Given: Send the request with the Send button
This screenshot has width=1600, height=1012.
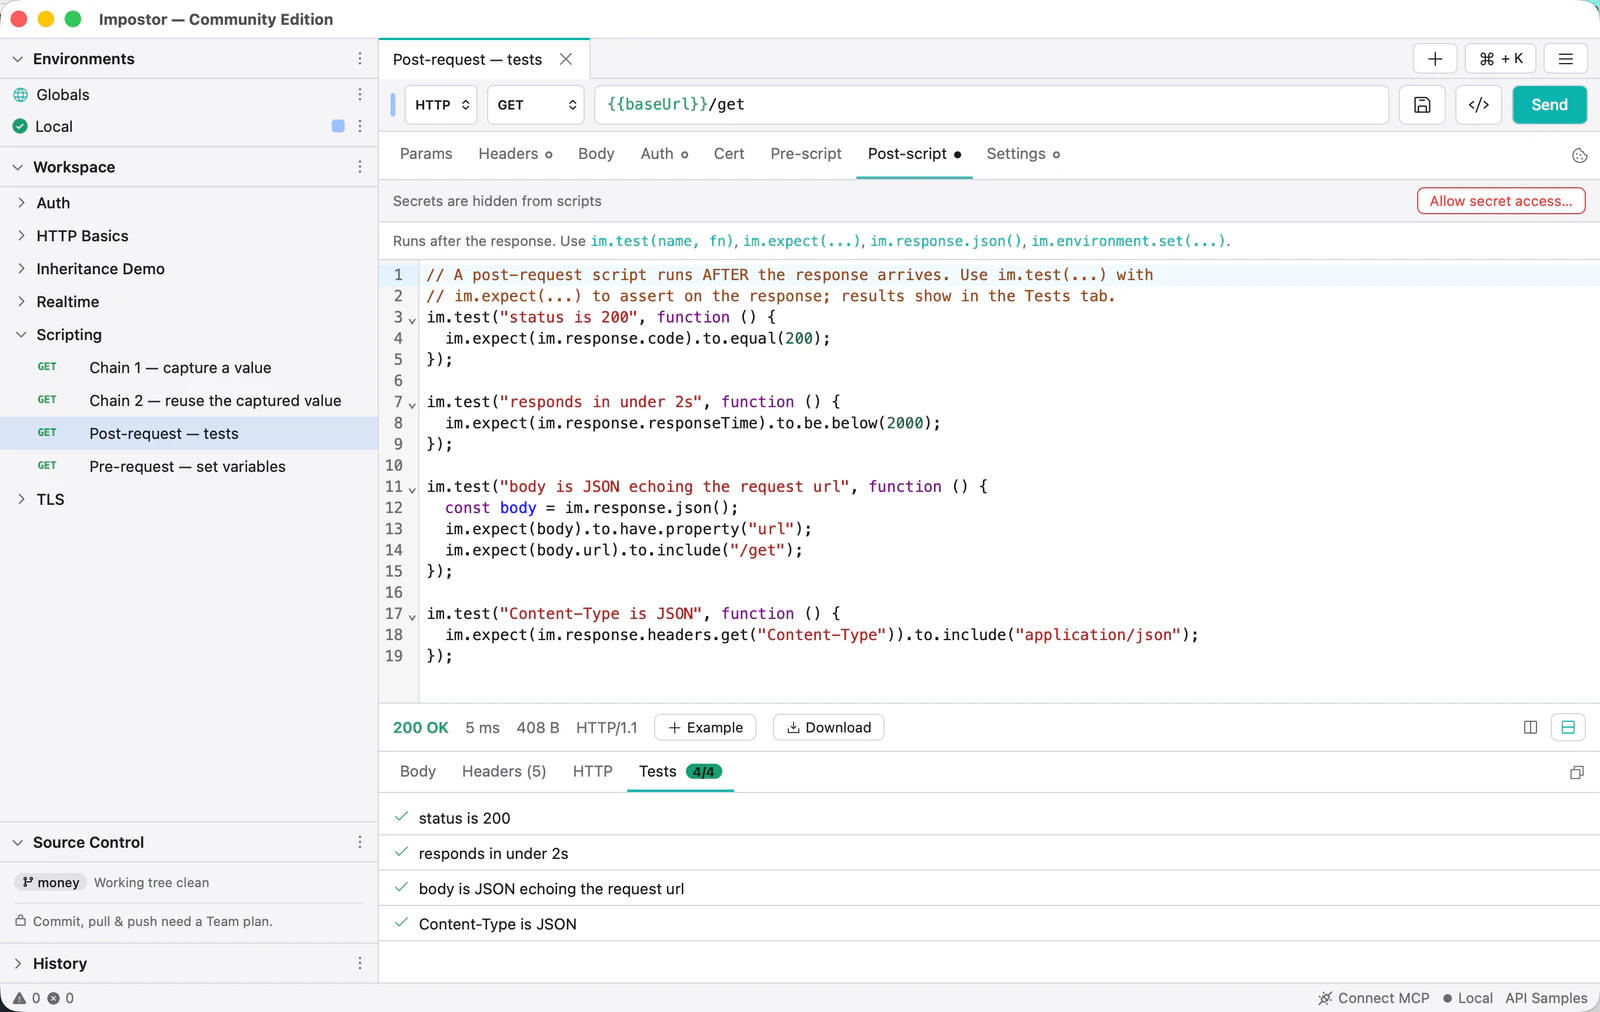Looking at the screenshot, I should coord(1549,105).
